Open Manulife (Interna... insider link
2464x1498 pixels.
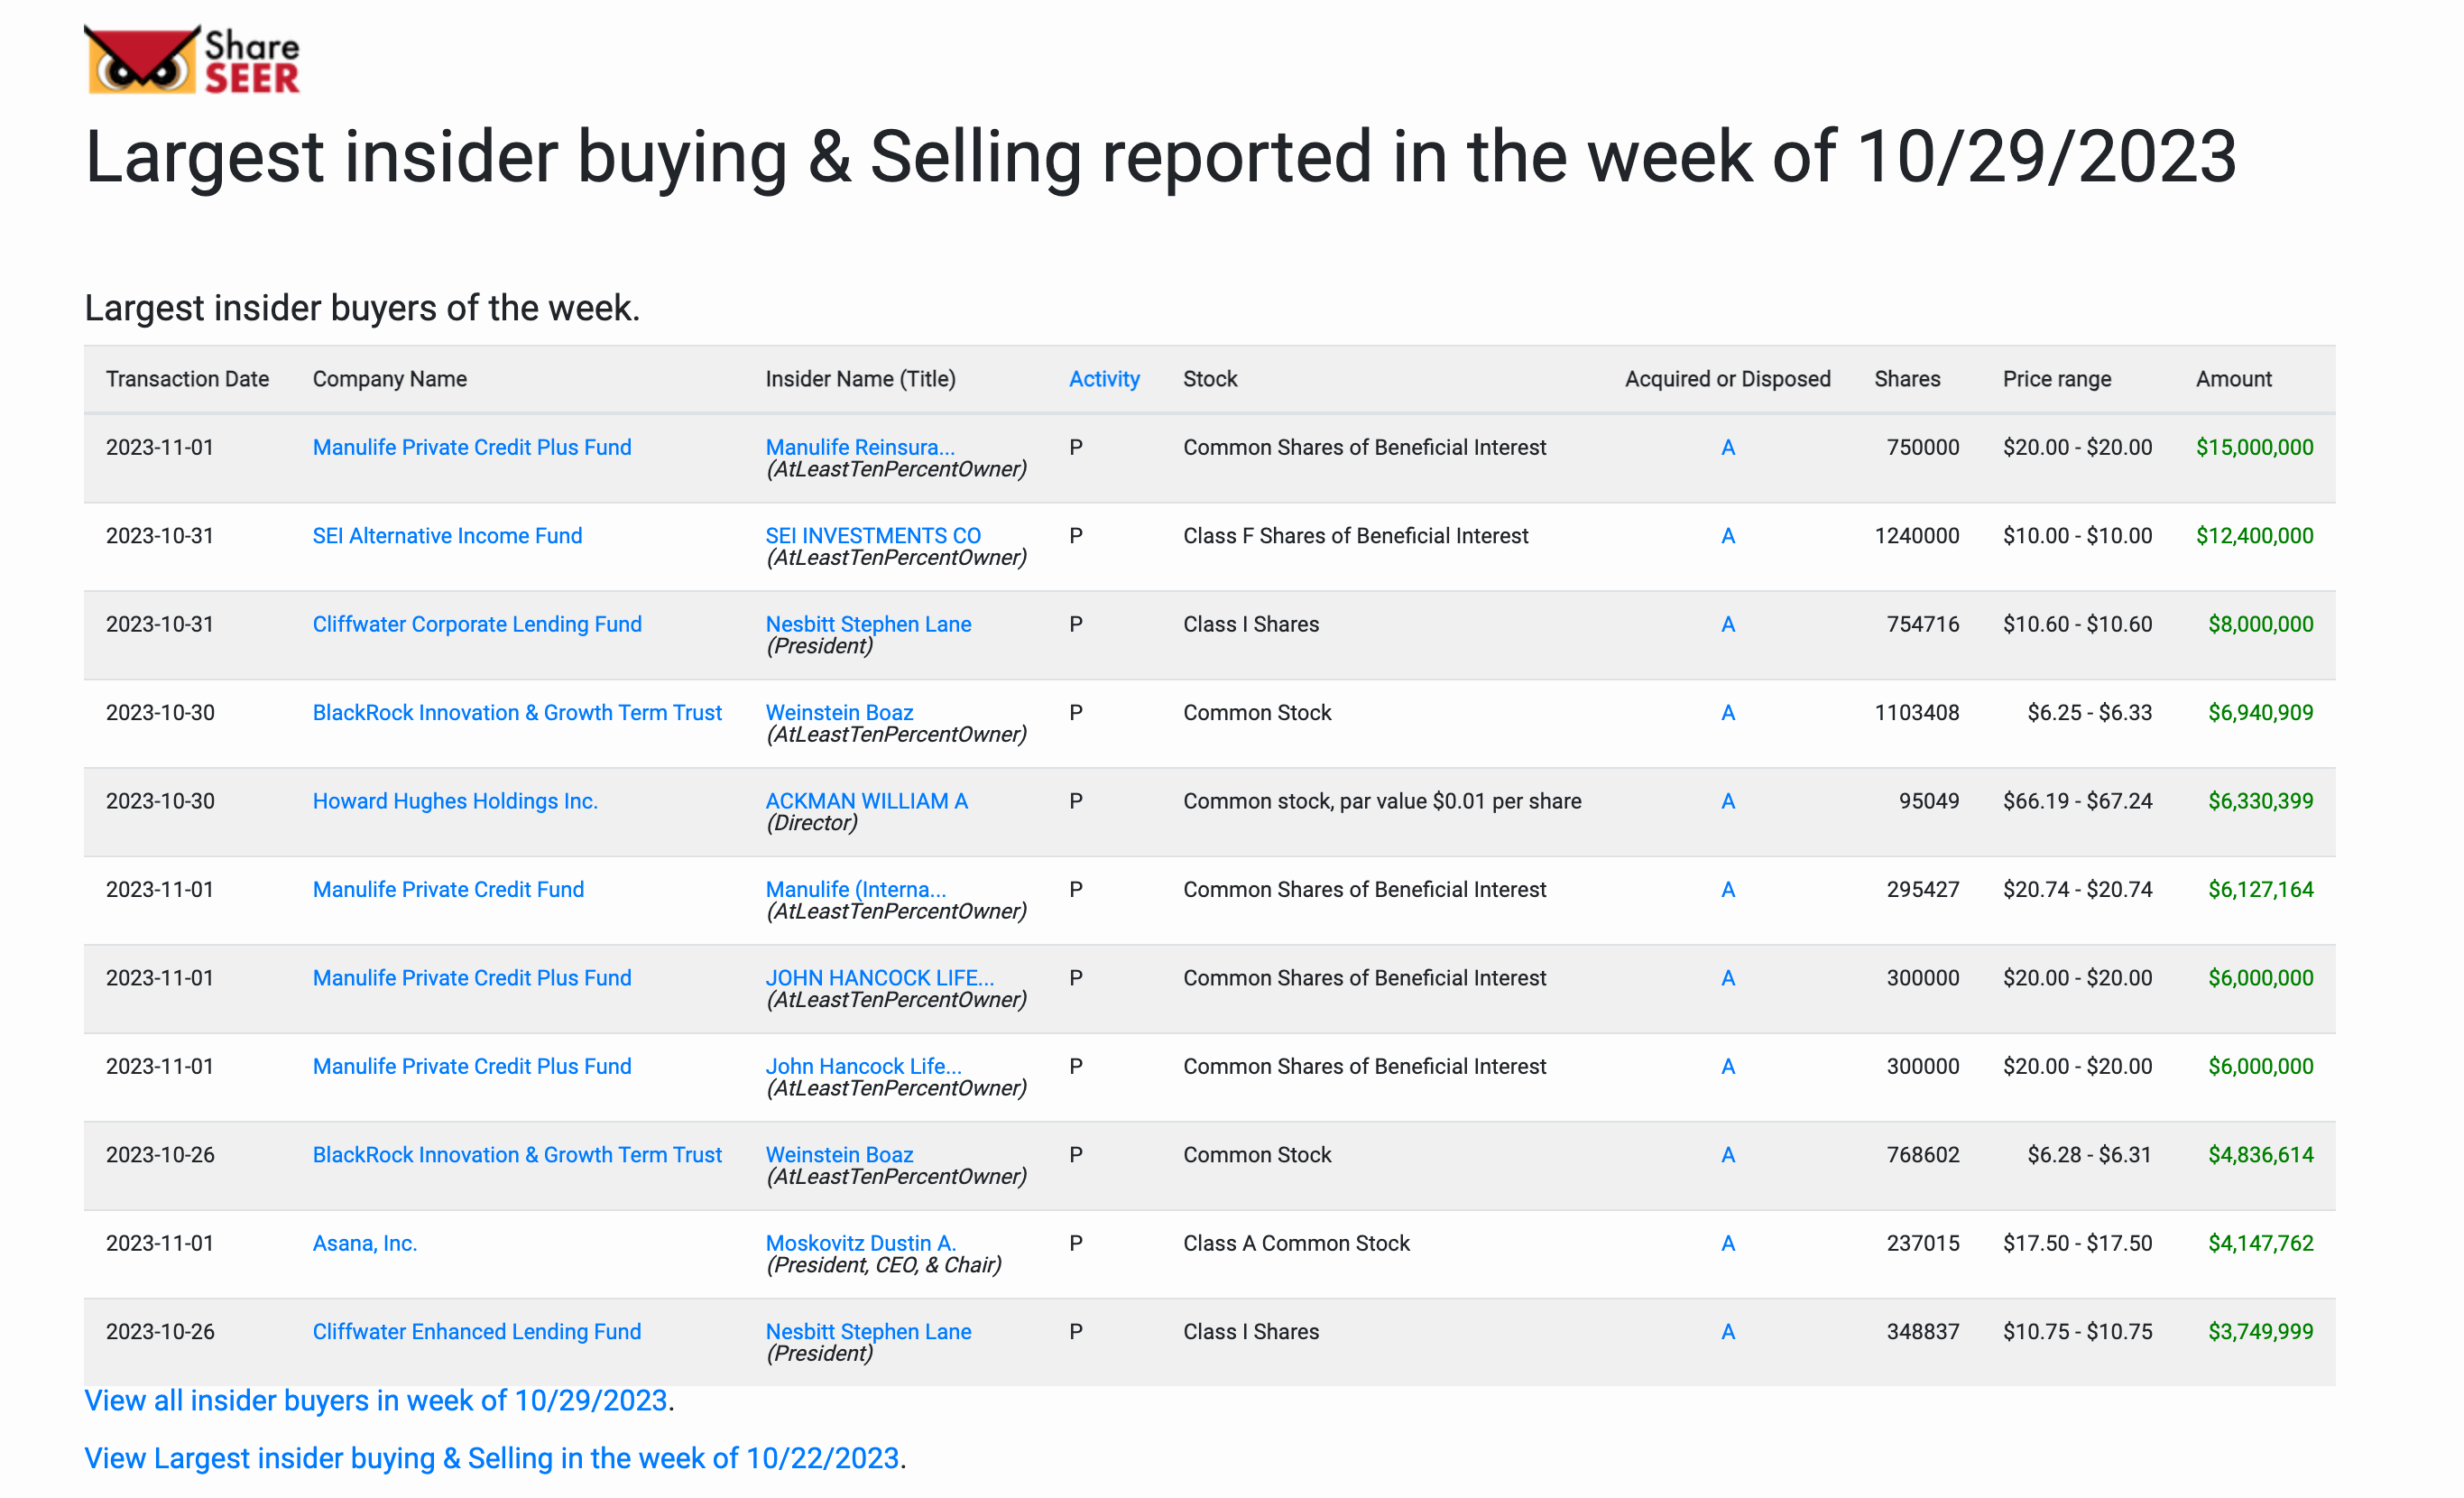[856, 889]
